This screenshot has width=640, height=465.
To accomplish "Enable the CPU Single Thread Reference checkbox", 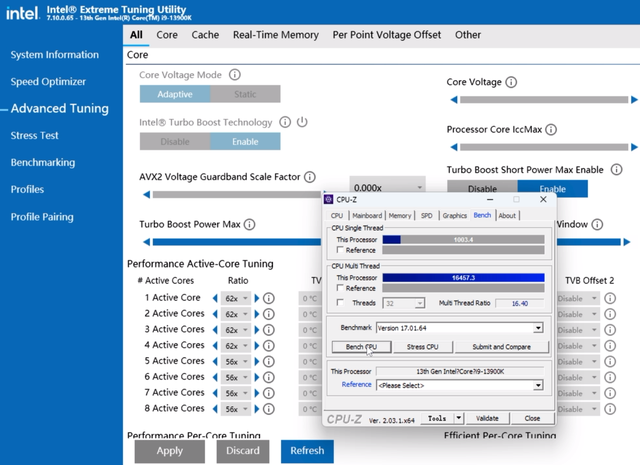I will coord(342,250).
